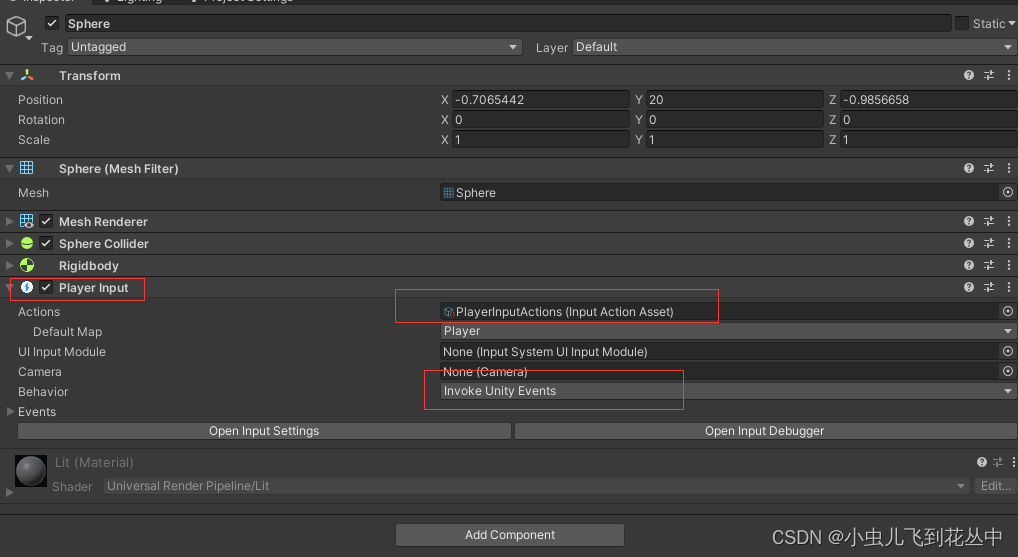Open the Behavior dropdown Invoke Unity Events

click(x=728, y=391)
